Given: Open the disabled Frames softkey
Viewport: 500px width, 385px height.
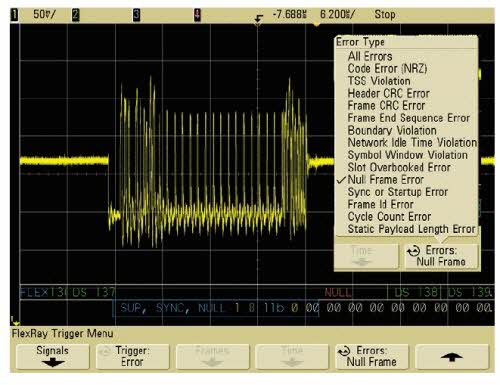Looking at the screenshot, I should point(212,357).
